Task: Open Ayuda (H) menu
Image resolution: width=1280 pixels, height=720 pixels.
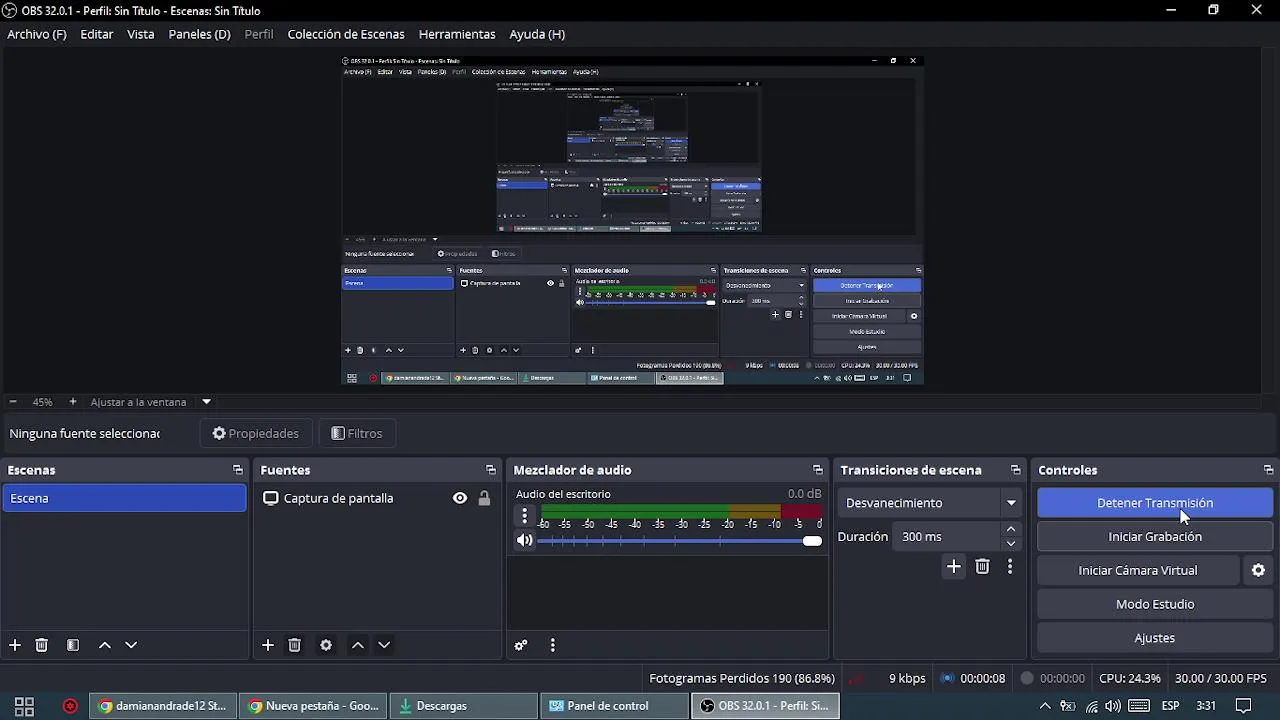Action: (537, 34)
